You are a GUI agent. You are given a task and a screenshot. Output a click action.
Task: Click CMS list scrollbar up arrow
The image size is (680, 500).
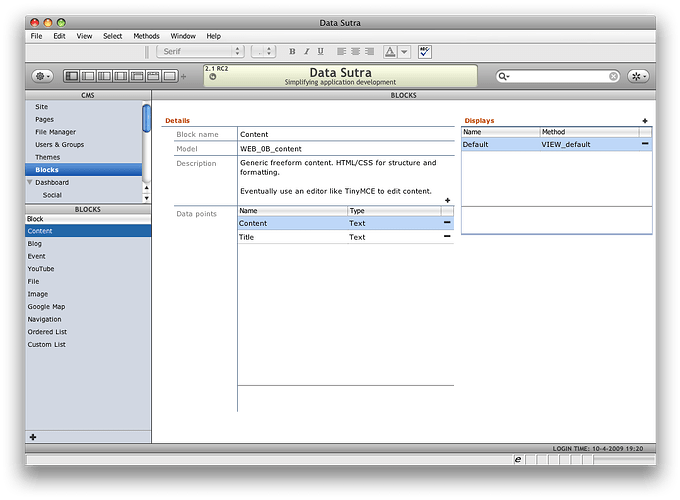[147, 188]
